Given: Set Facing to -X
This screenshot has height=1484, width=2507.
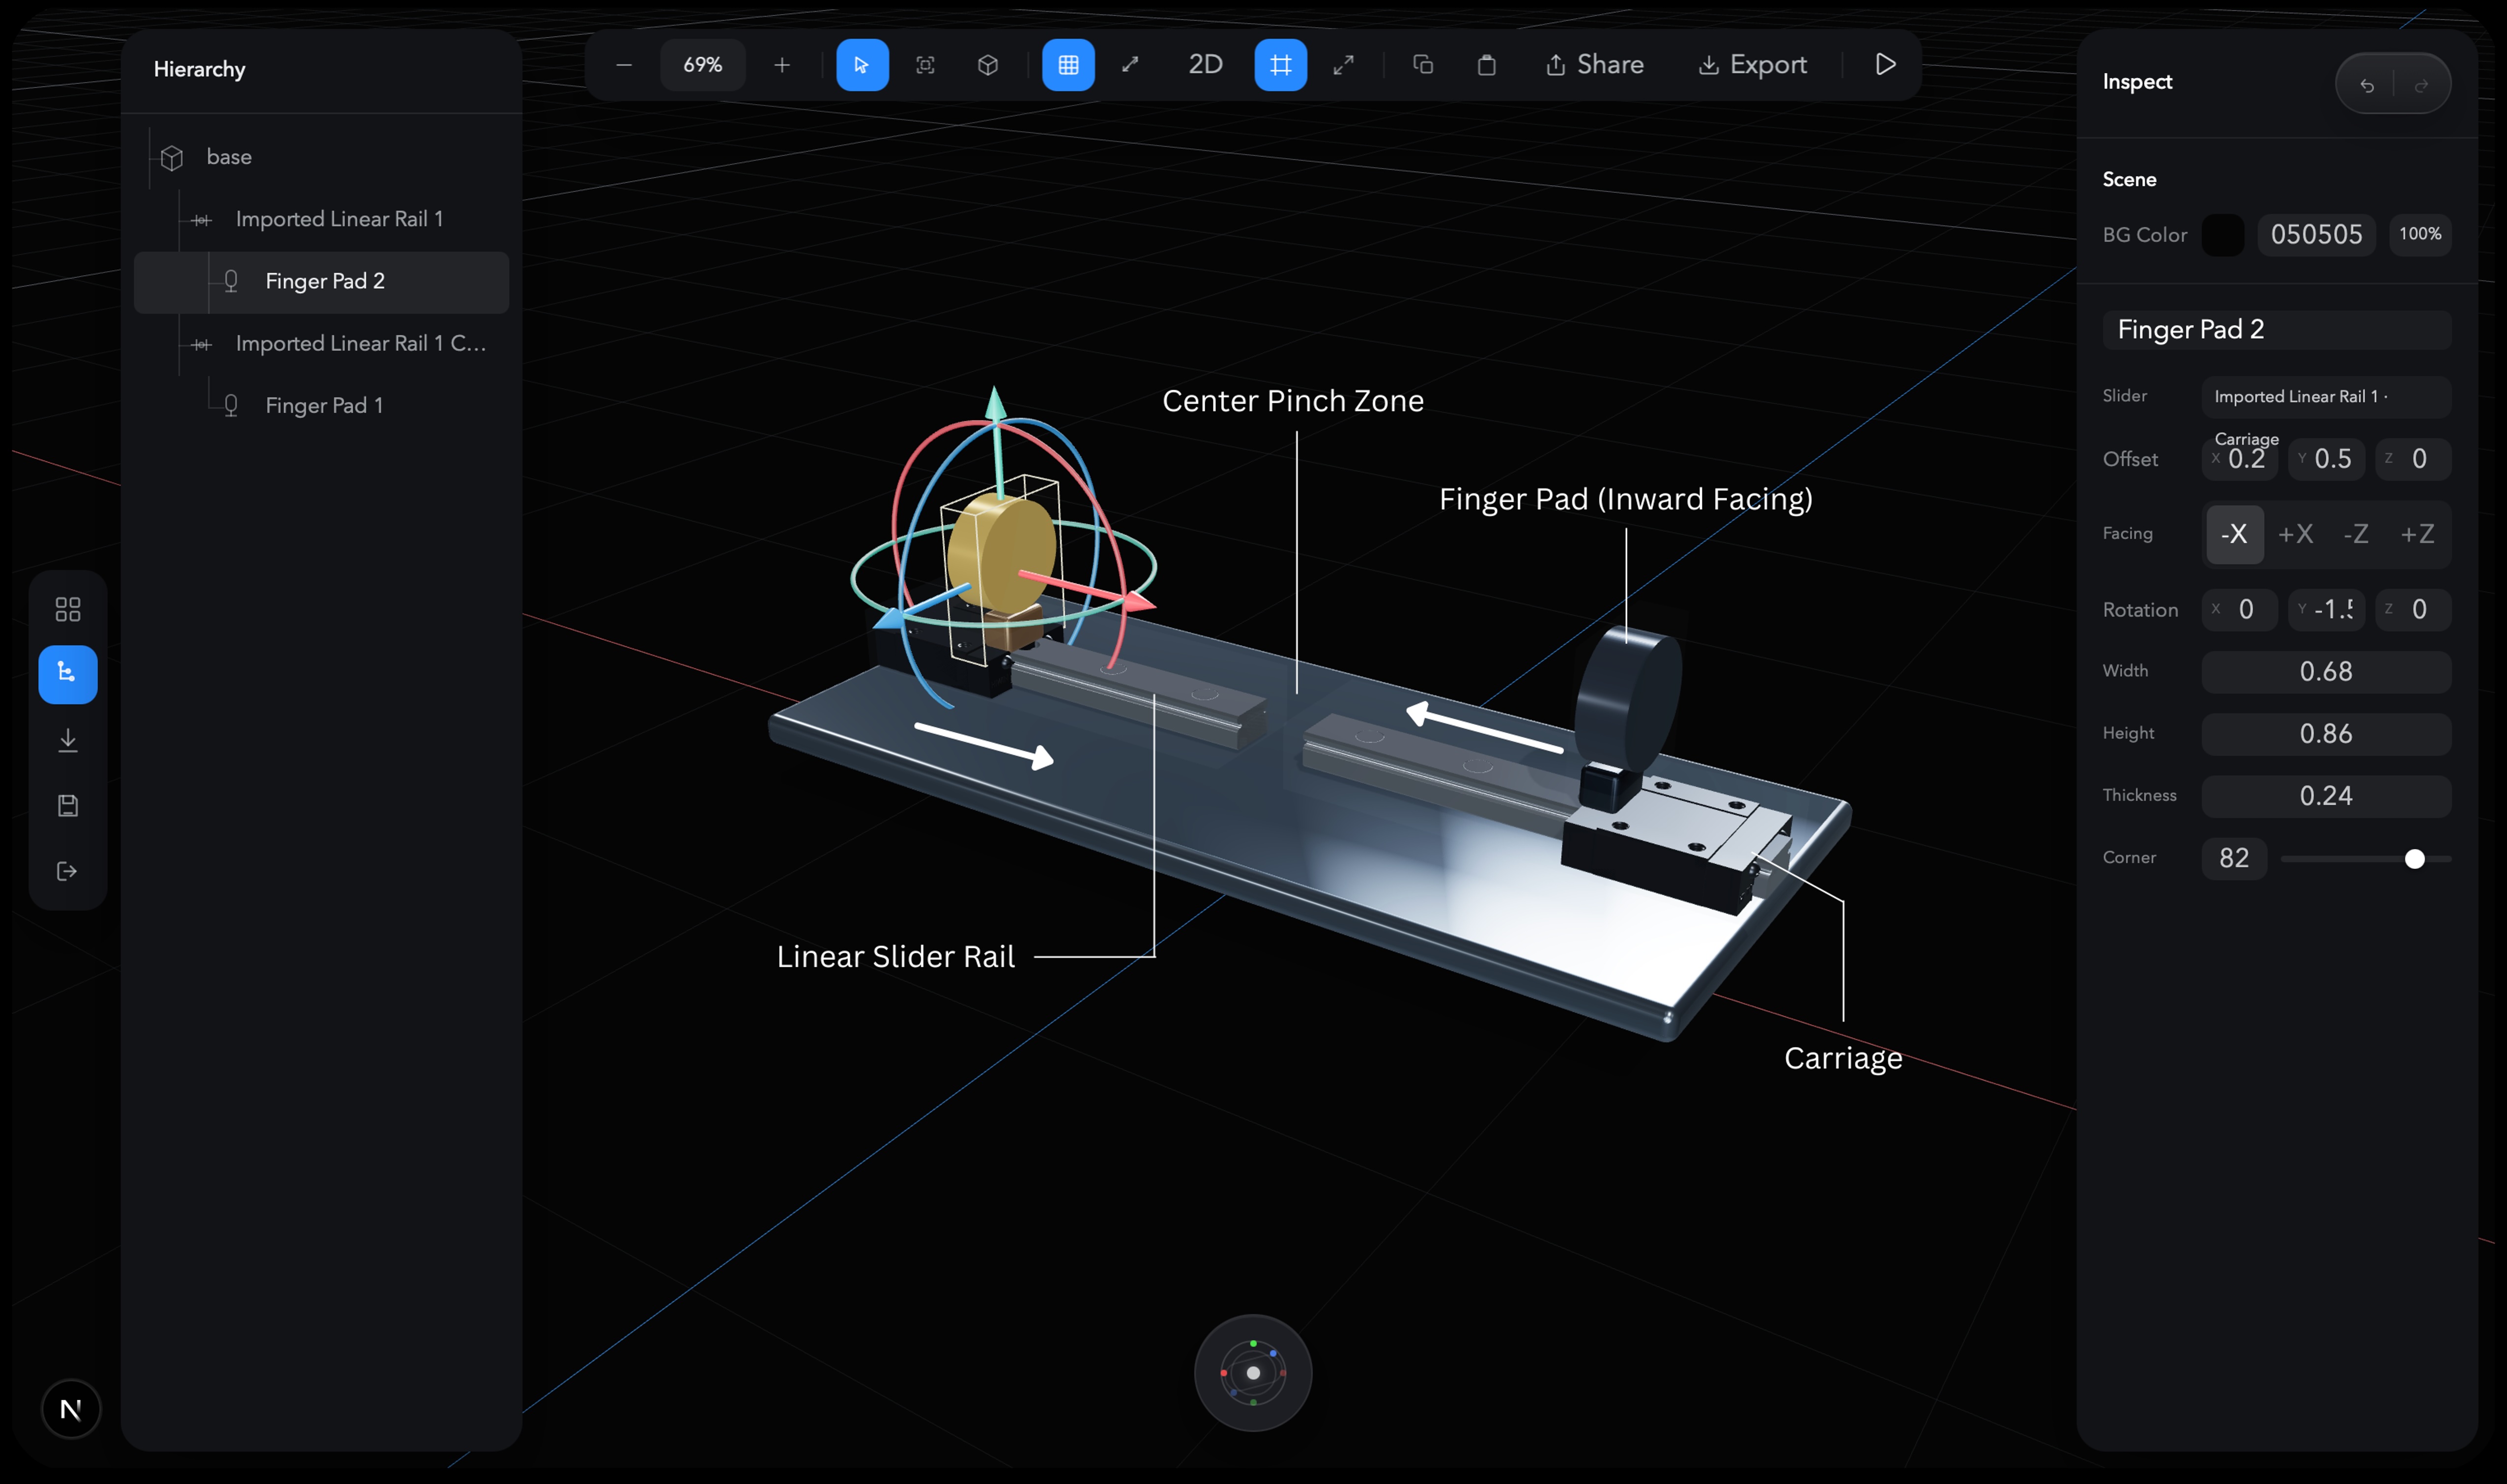Looking at the screenshot, I should click(2235, 535).
